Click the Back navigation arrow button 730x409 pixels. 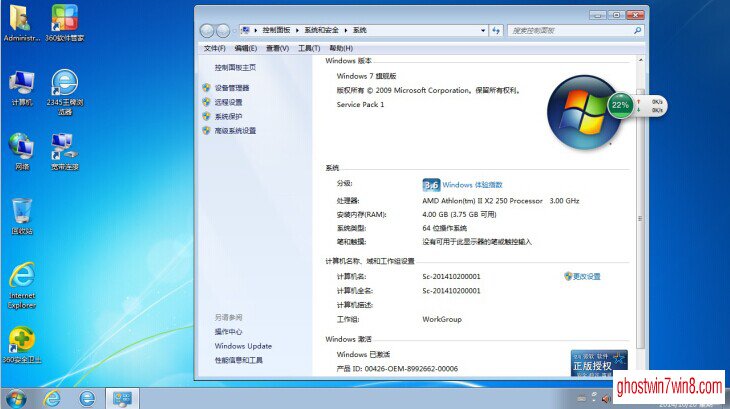pos(208,31)
